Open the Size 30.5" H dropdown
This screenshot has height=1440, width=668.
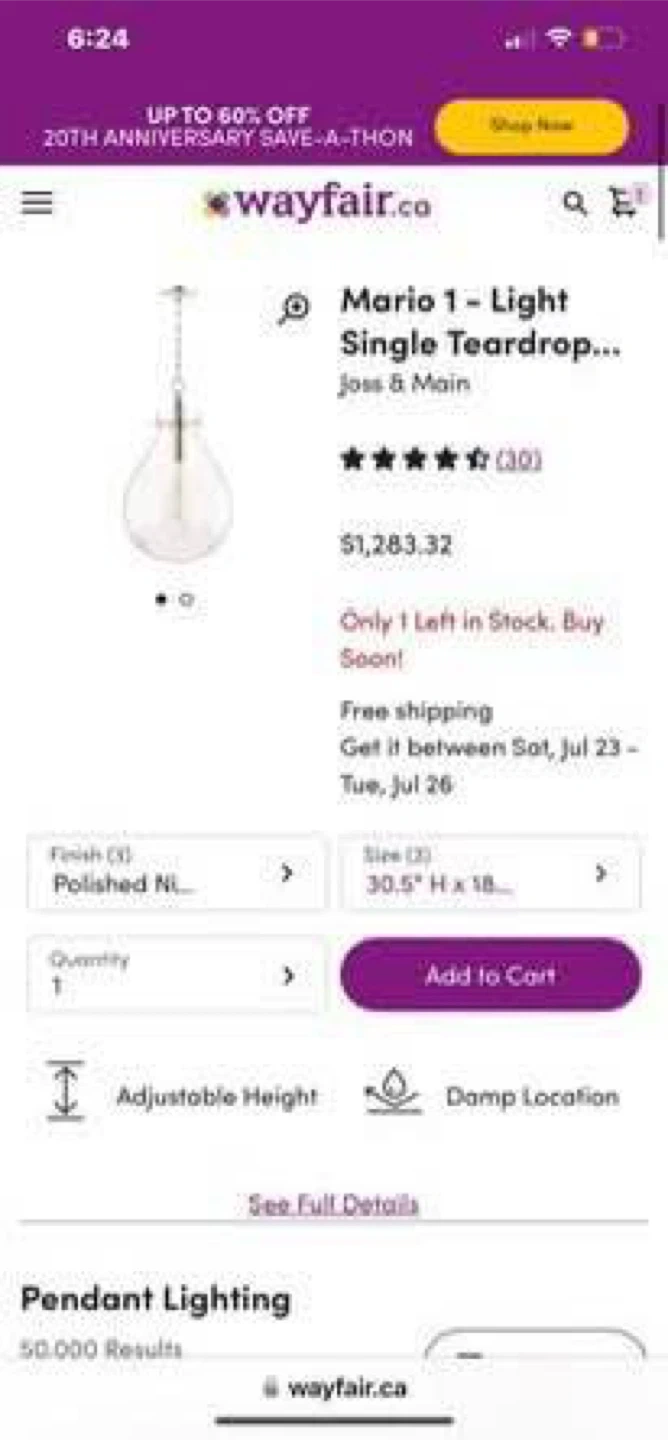[490, 873]
